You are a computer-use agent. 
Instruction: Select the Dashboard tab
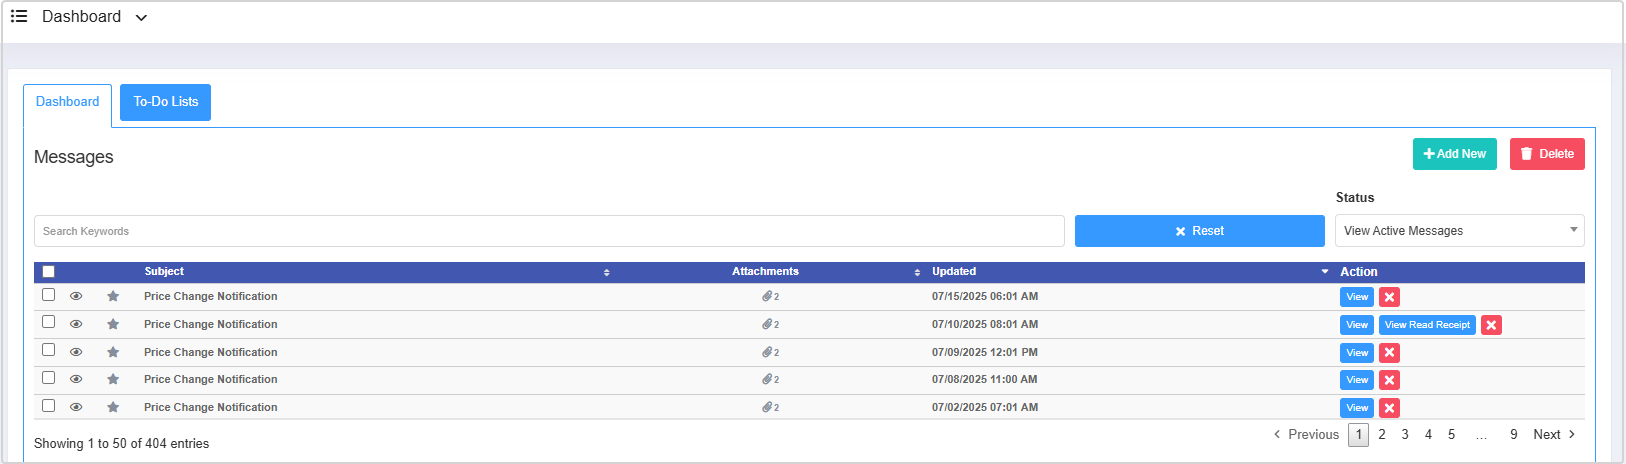click(x=67, y=102)
